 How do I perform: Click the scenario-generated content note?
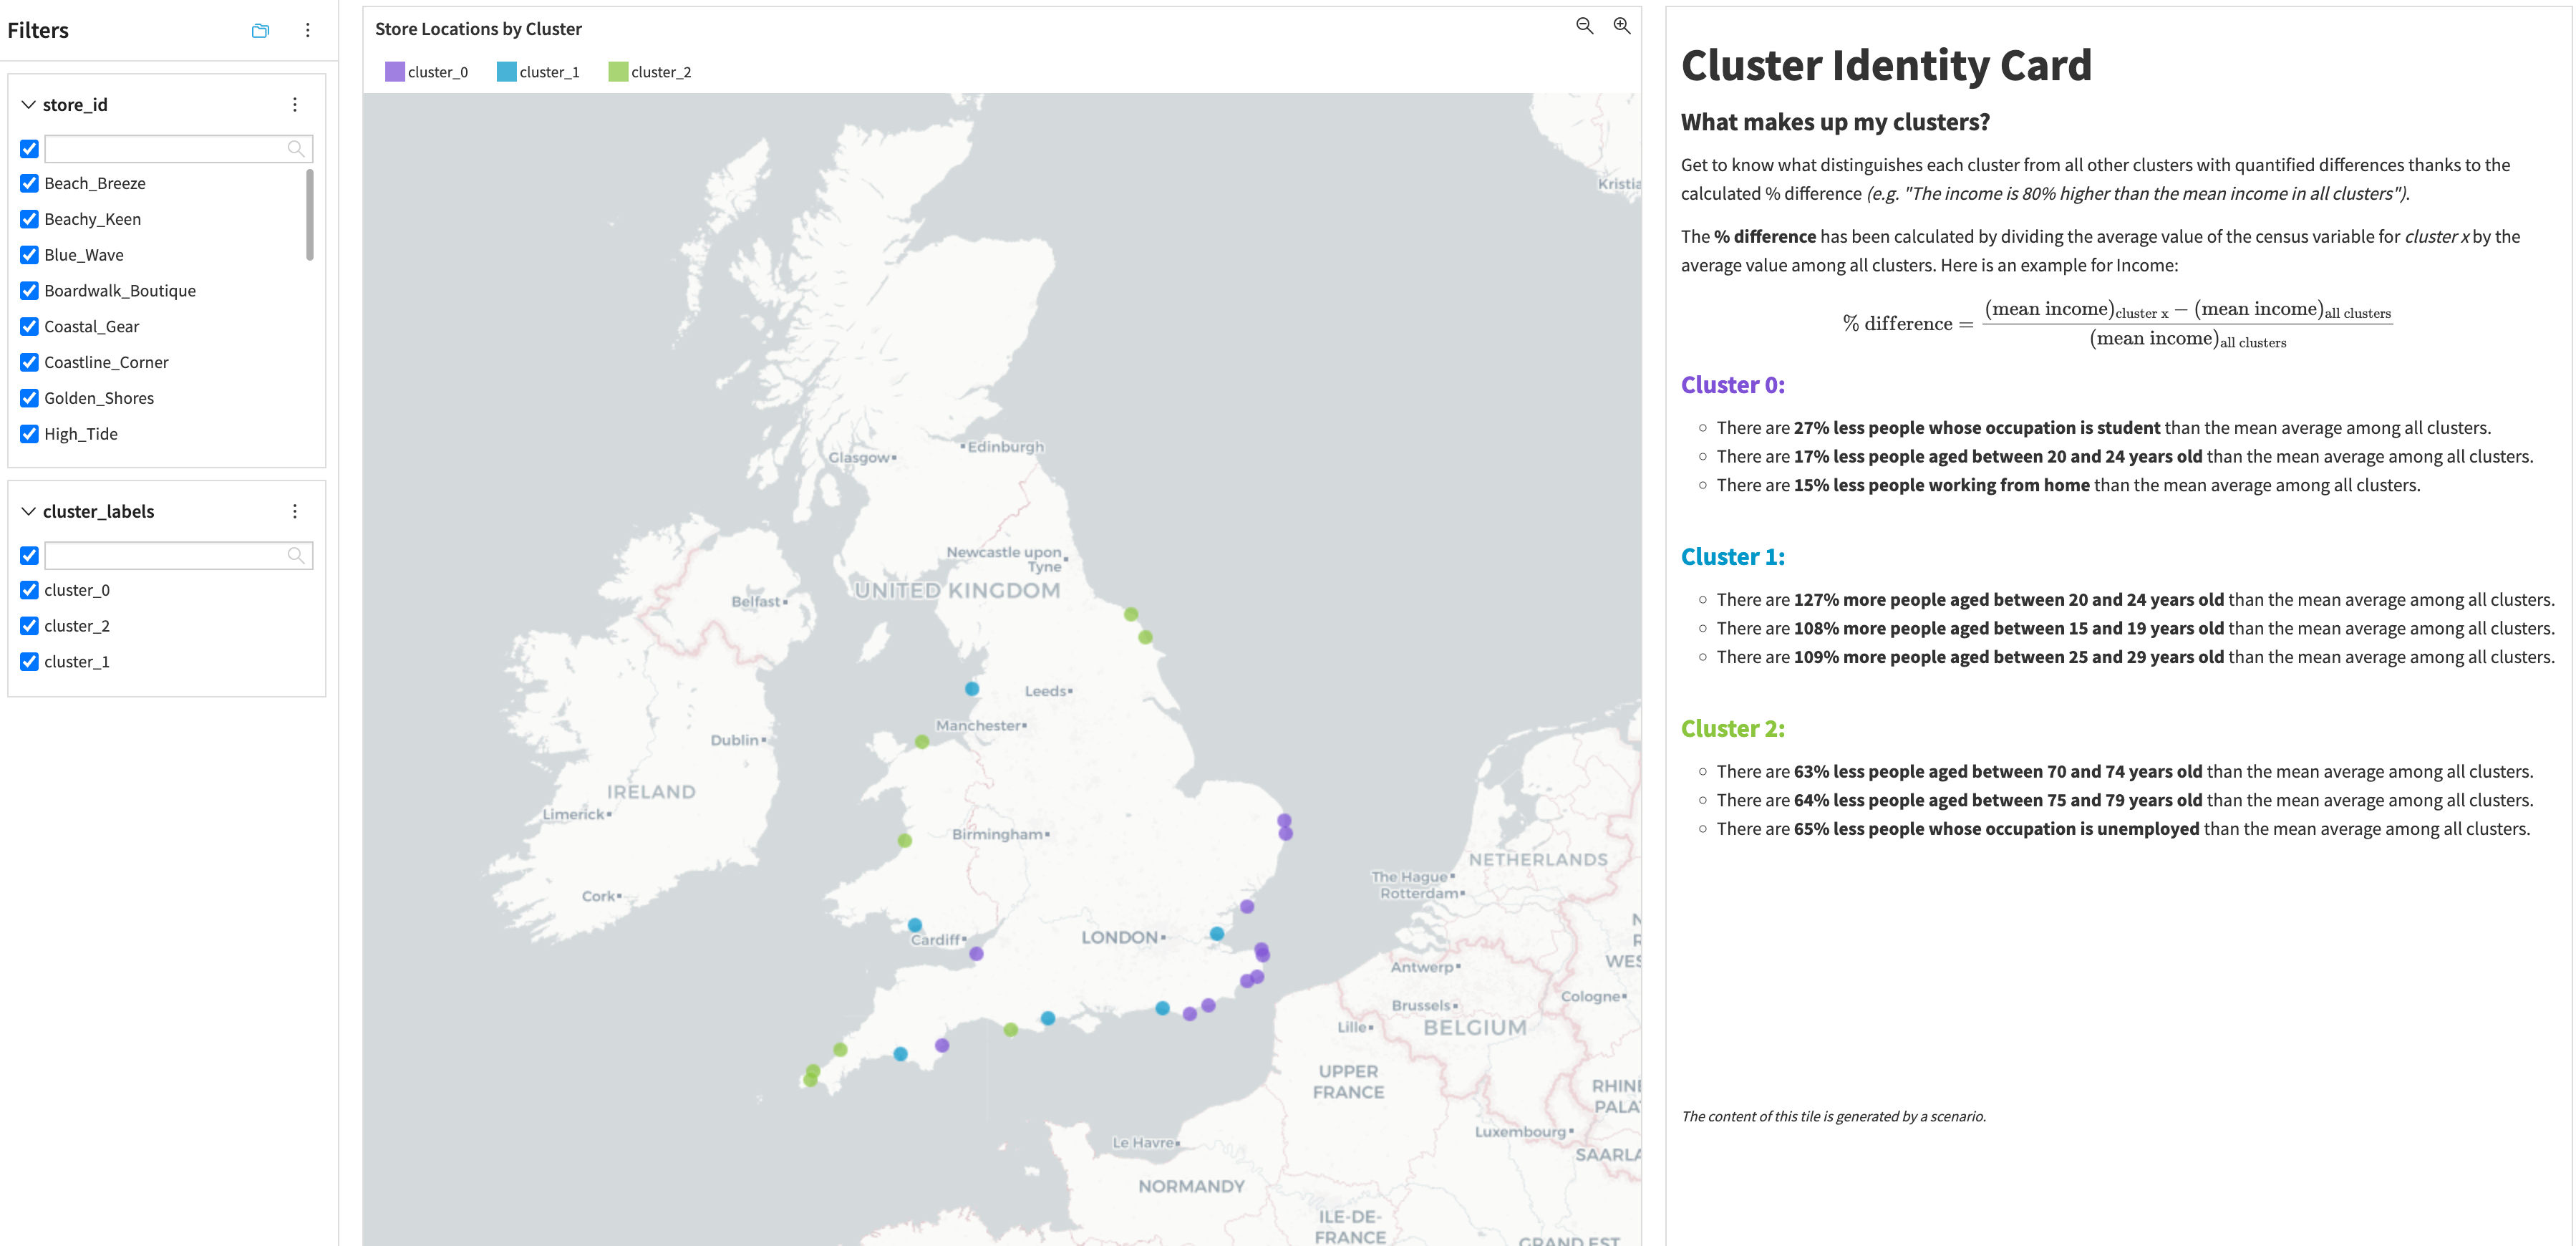[x=1833, y=1117]
